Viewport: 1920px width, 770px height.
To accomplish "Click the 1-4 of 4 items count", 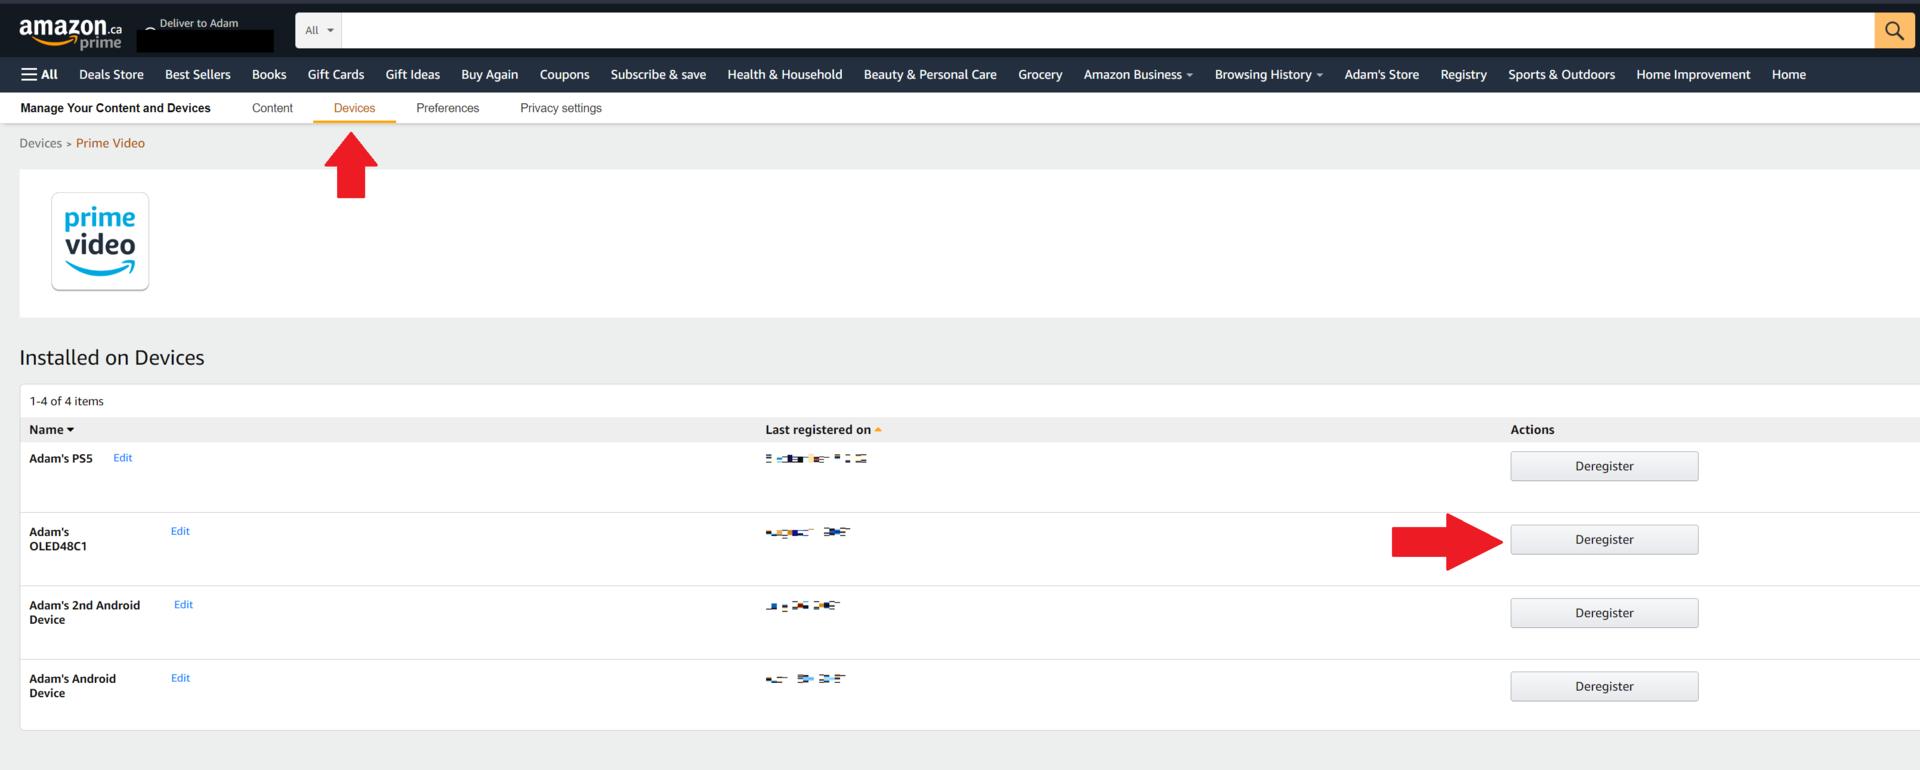I will [x=67, y=401].
